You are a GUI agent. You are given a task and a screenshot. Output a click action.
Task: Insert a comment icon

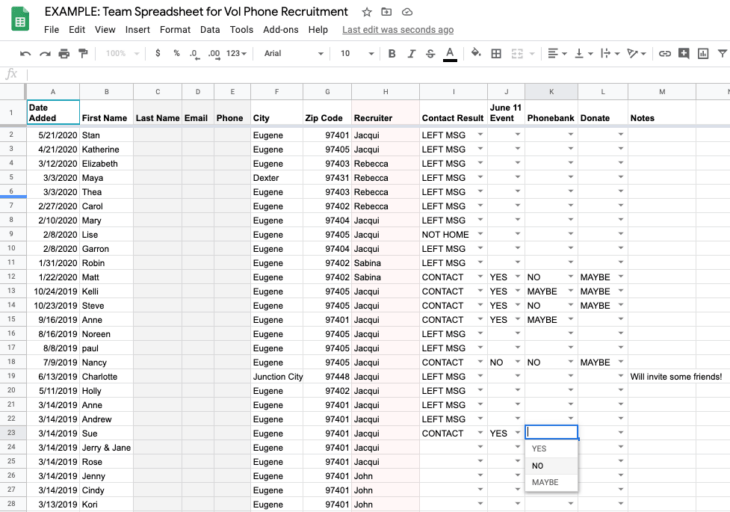[683, 54]
